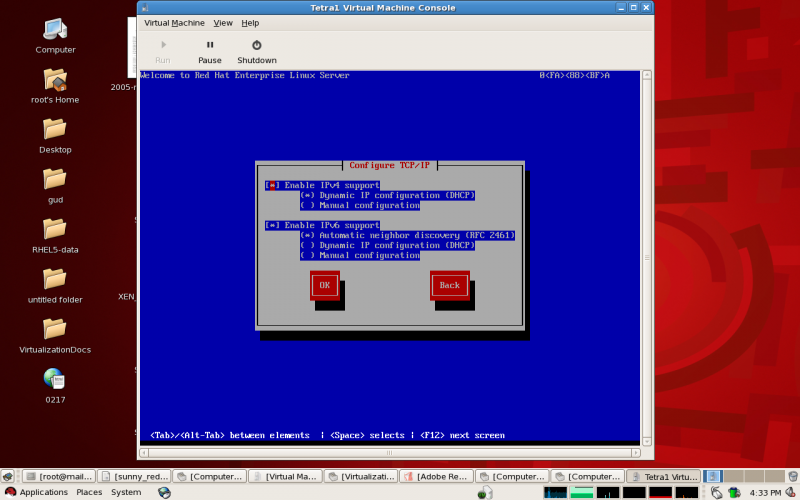The width and height of the screenshot is (800, 500).
Task: Launch the web browser globe icon
Action: (x=164, y=492)
